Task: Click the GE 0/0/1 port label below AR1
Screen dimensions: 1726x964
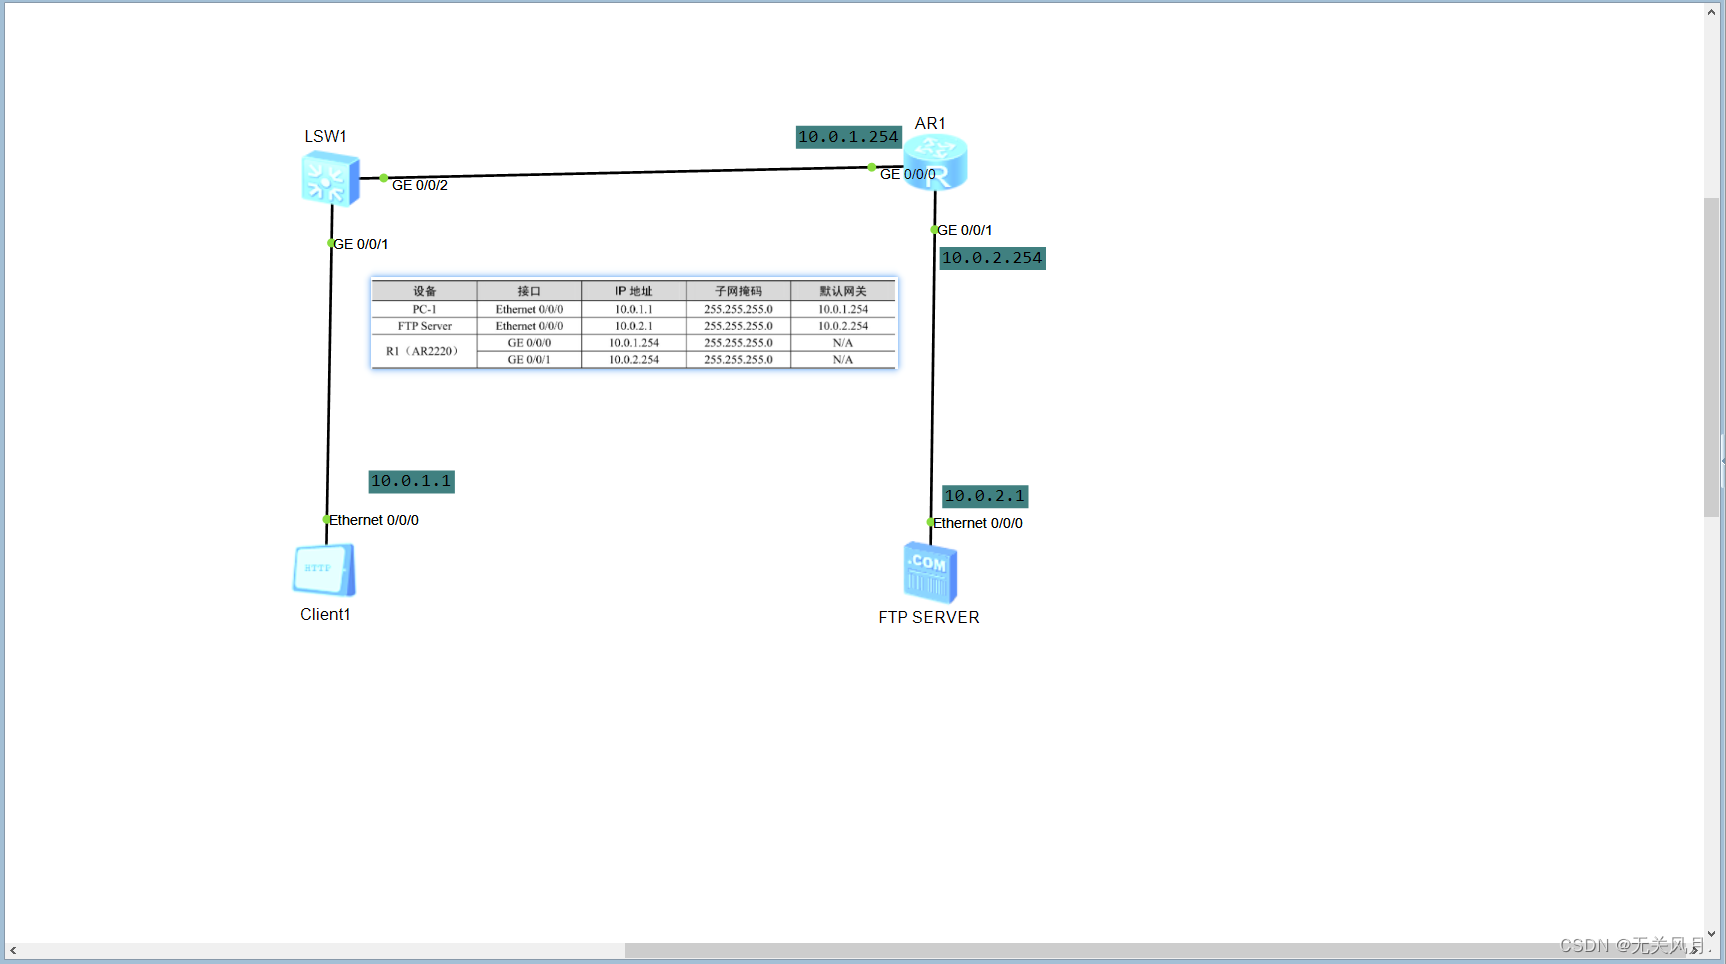Action: pyautogui.click(x=965, y=230)
